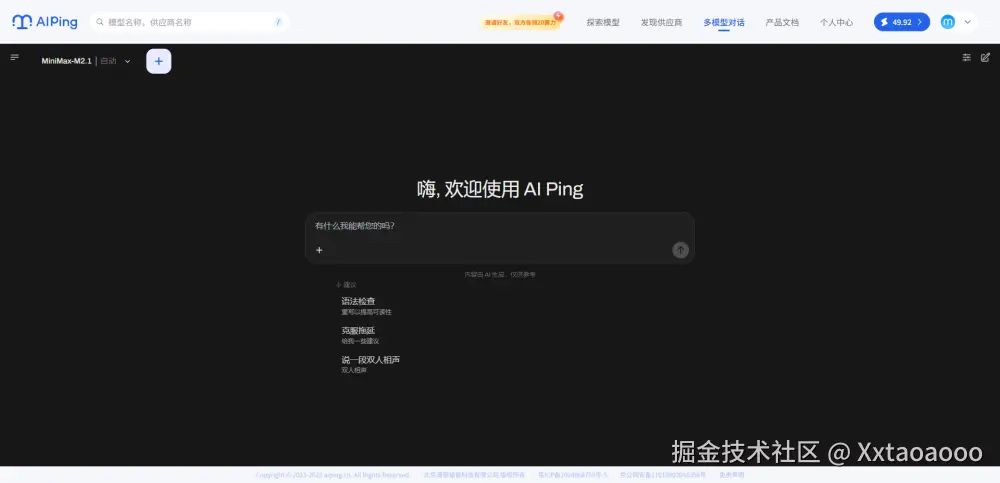Select 多模型对话 navigation item
Screen dimensions: 1000x483
pos(724,22)
